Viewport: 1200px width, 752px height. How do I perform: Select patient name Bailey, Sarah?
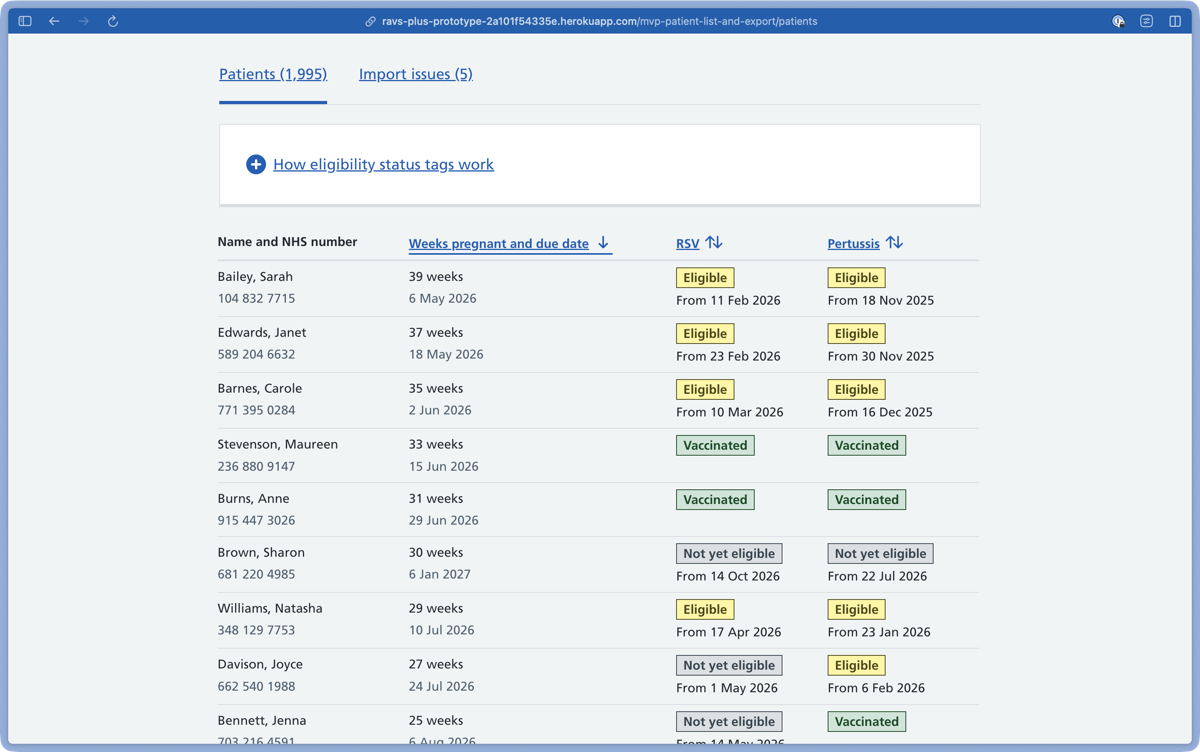[x=255, y=277]
